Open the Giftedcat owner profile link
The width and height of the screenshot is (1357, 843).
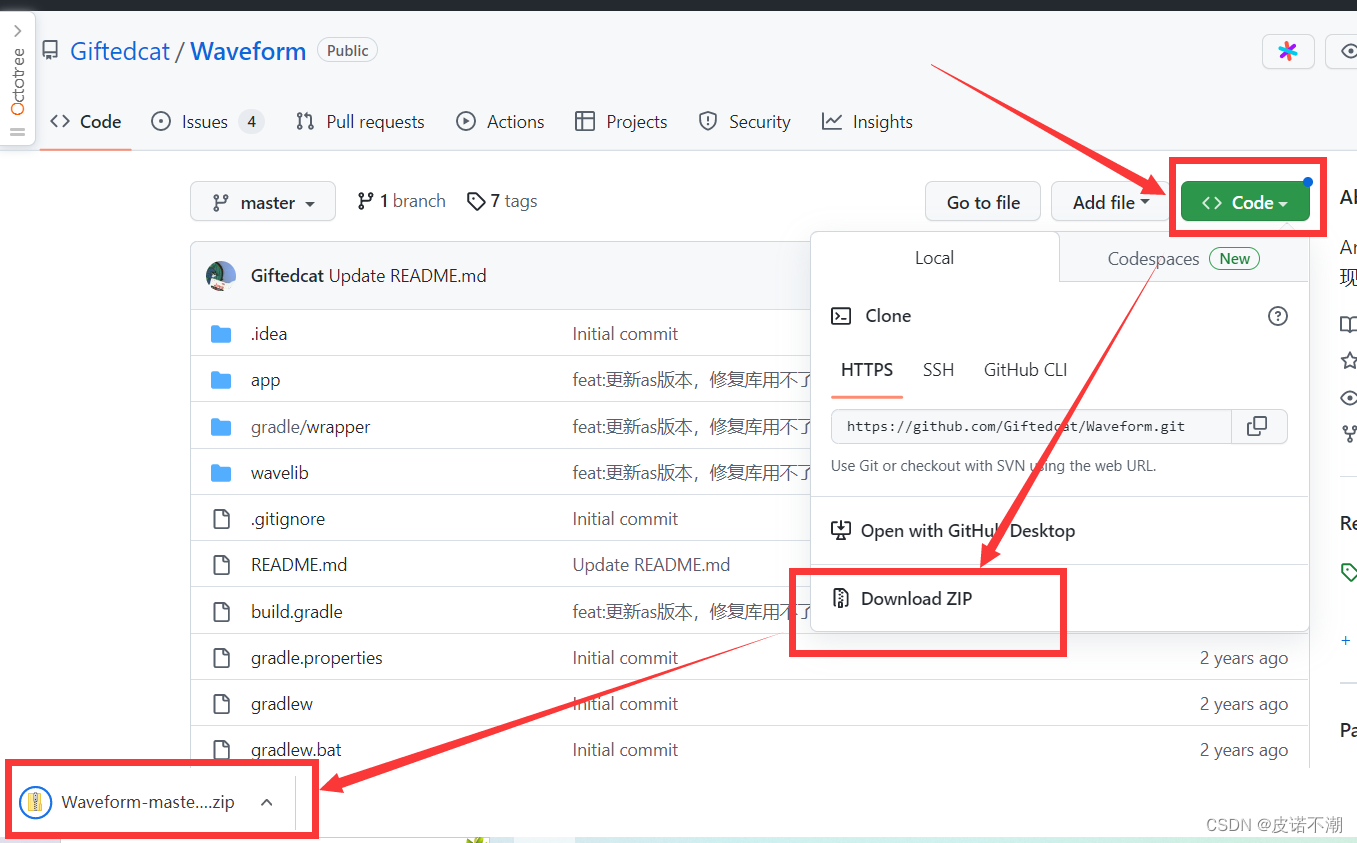[120, 51]
